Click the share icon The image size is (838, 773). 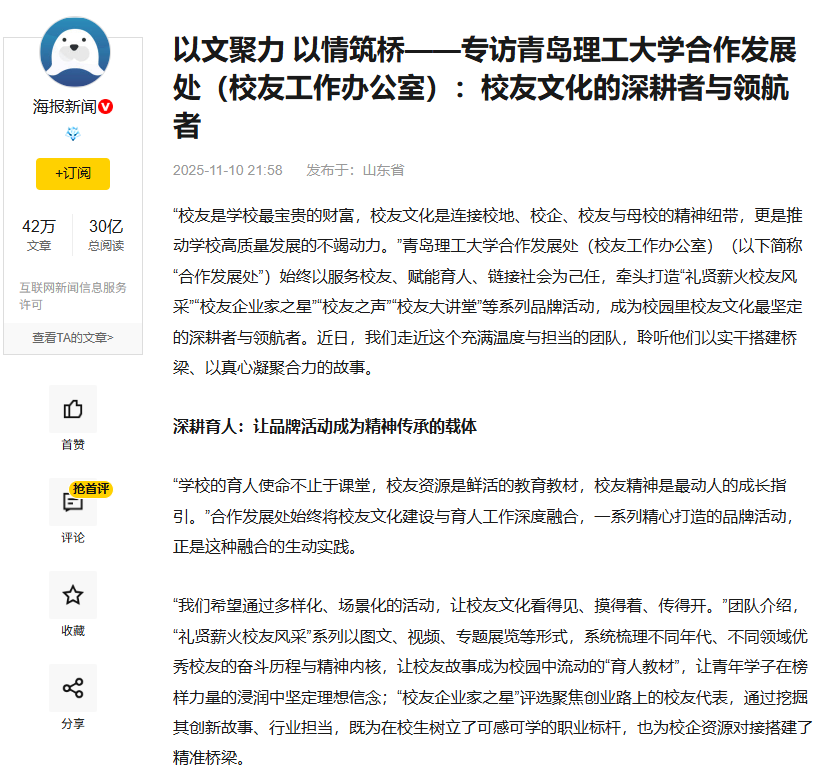point(73,688)
